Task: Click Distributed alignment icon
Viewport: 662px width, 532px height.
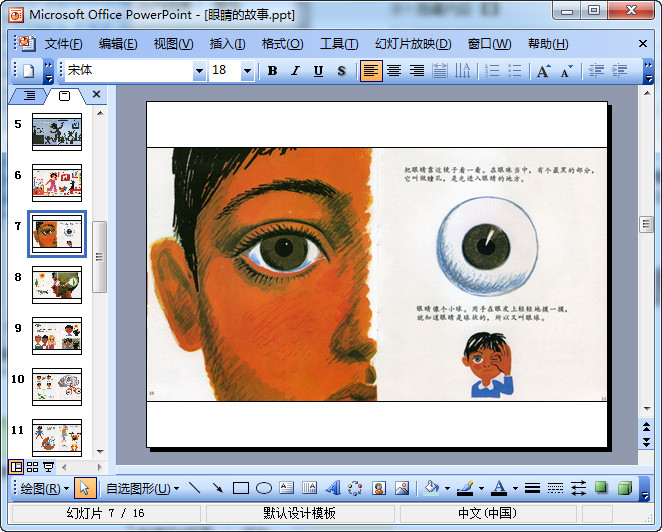Action: click(x=440, y=71)
